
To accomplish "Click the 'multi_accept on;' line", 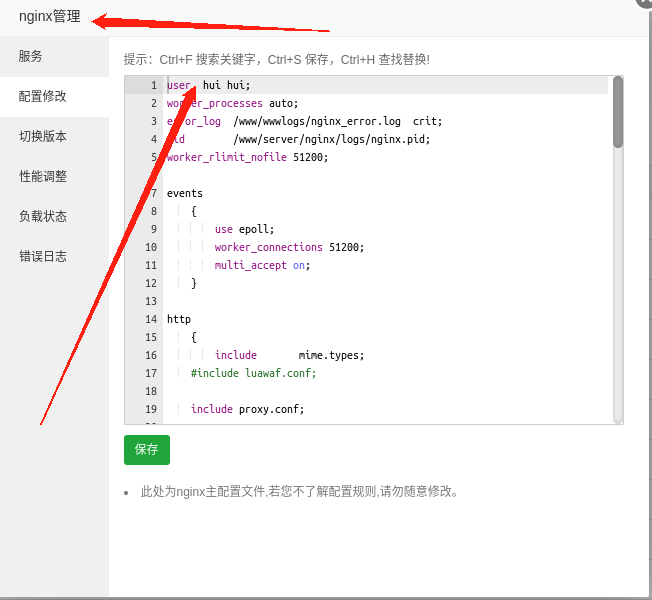I will (262, 265).
